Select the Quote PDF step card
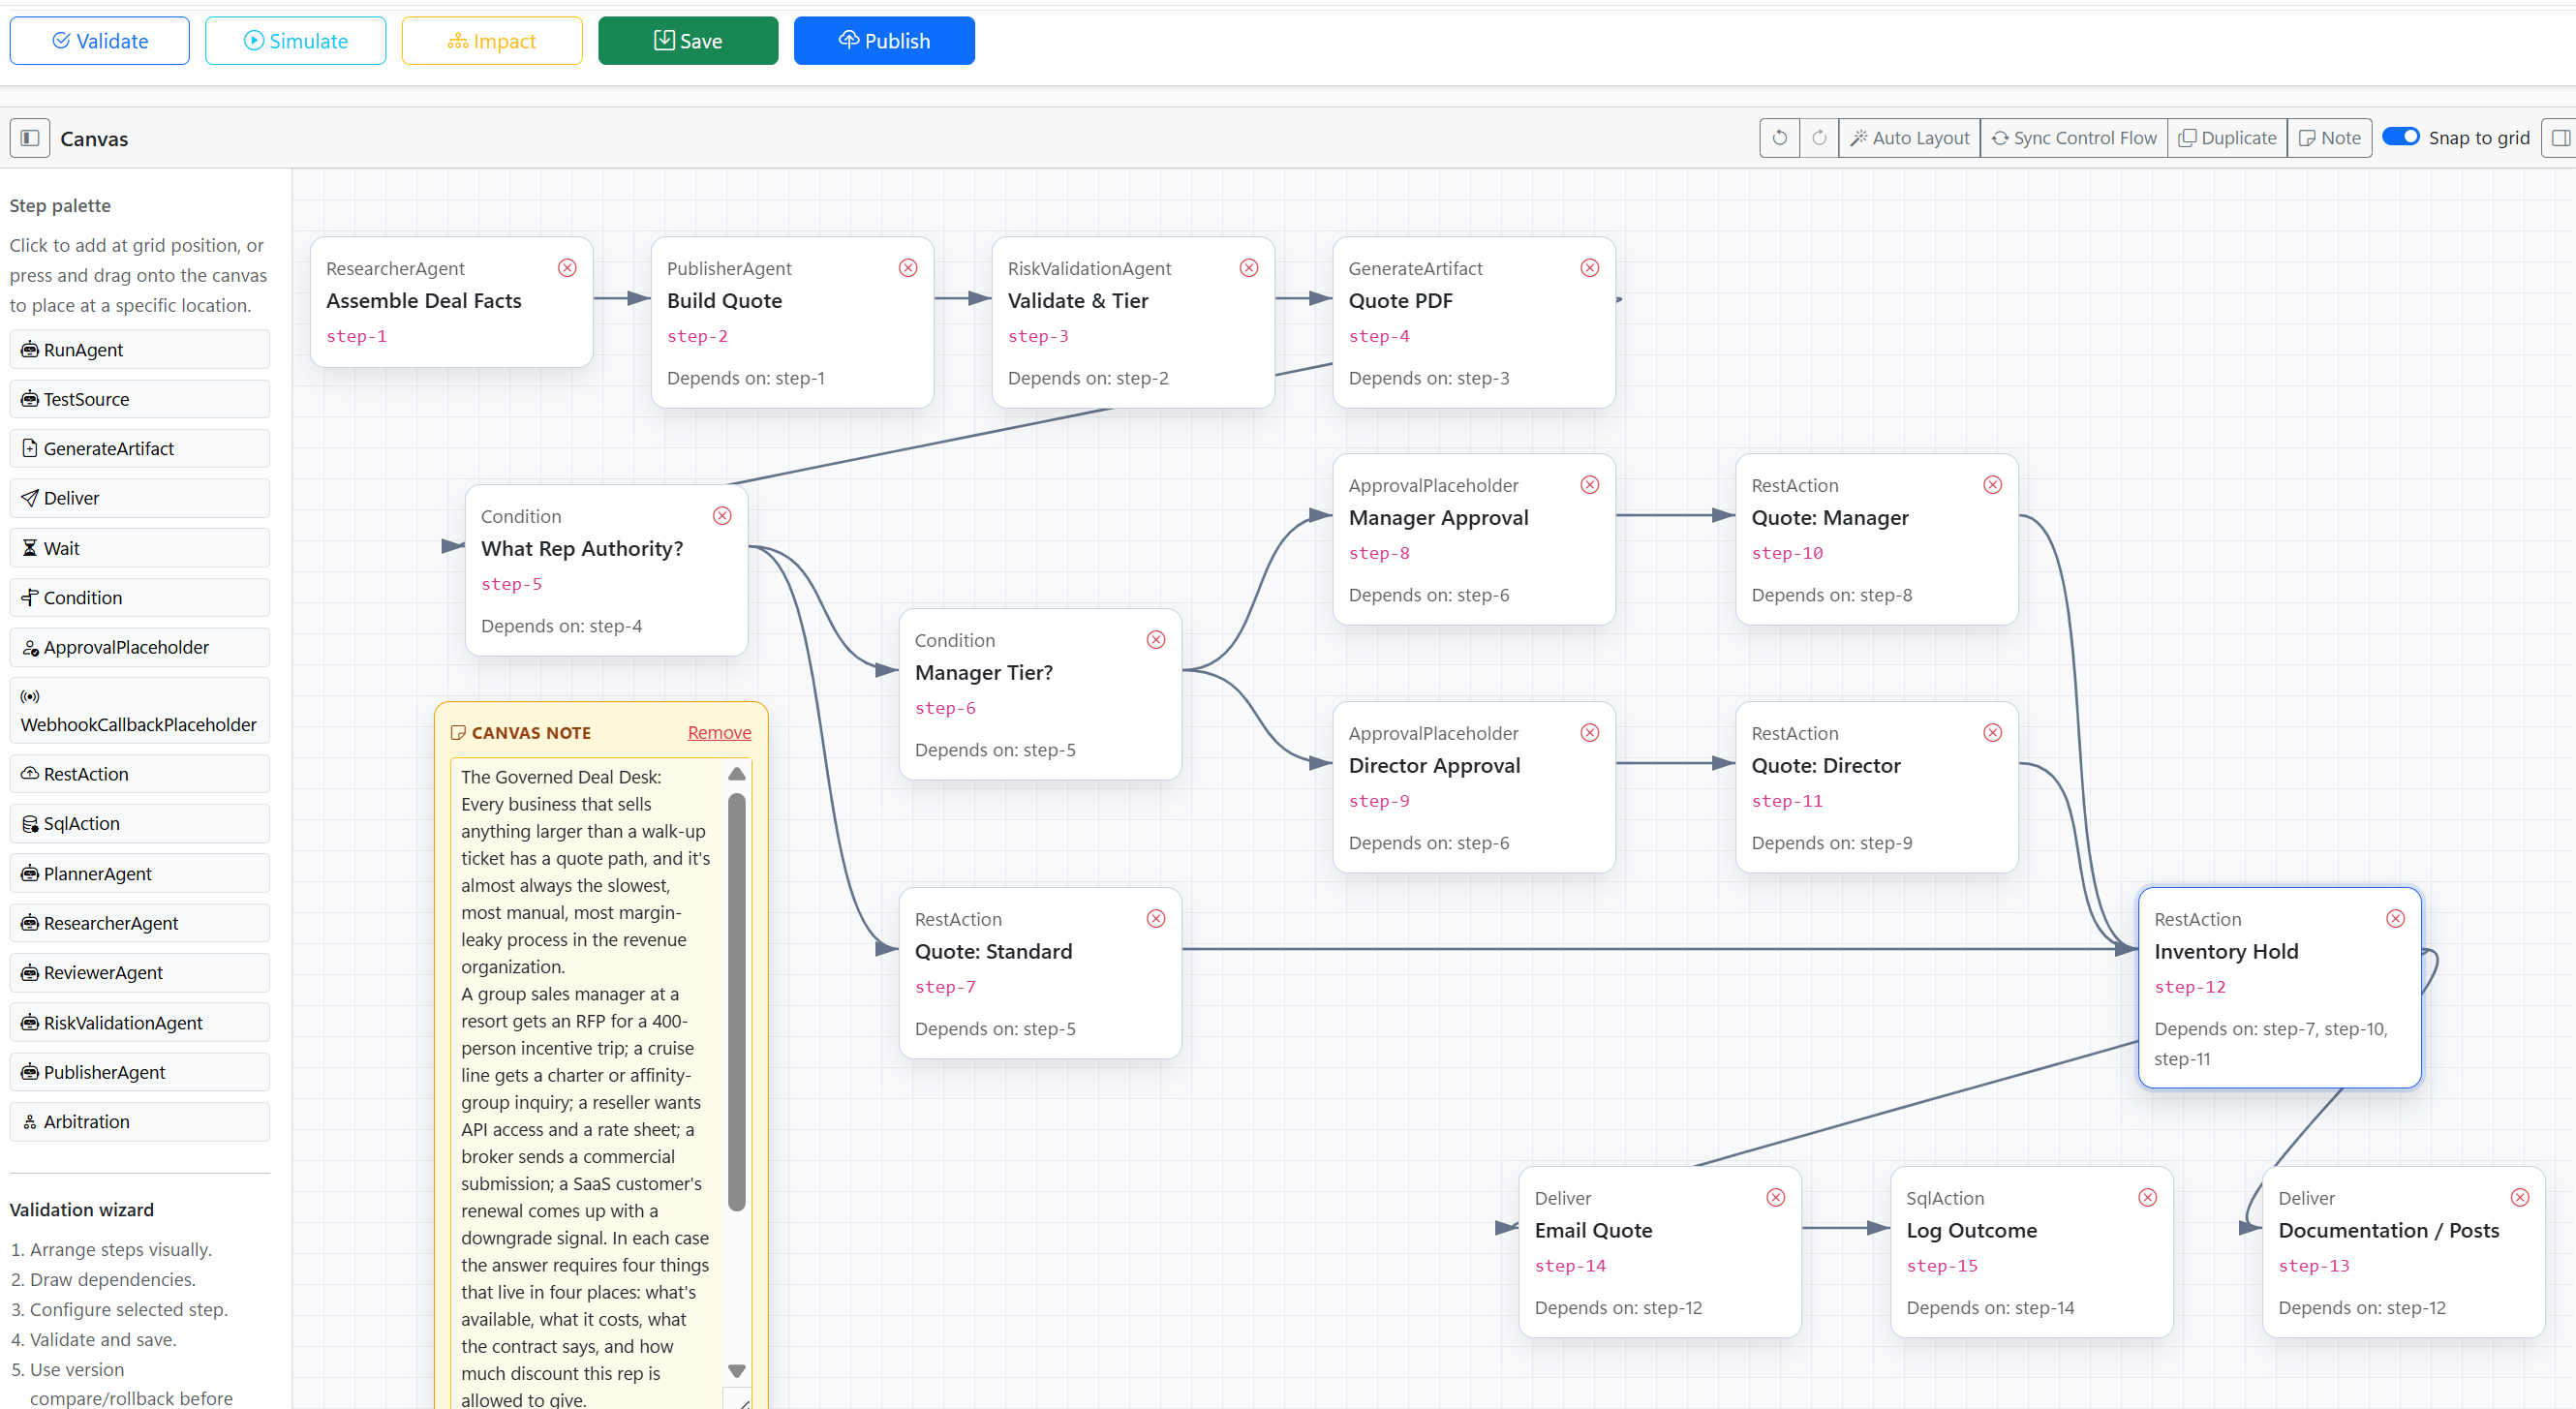Screen dimensions: 2576x1409 (x=1474, y=322)
